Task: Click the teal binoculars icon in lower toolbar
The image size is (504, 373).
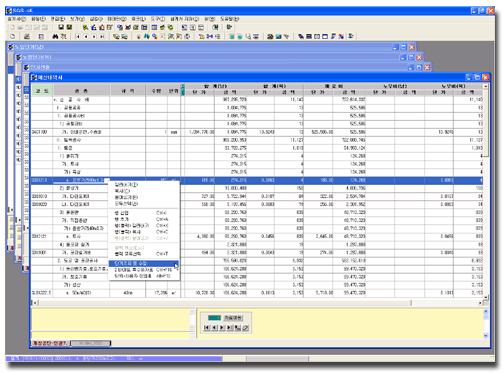Action: pyautogui.click(x=146, y=36)
